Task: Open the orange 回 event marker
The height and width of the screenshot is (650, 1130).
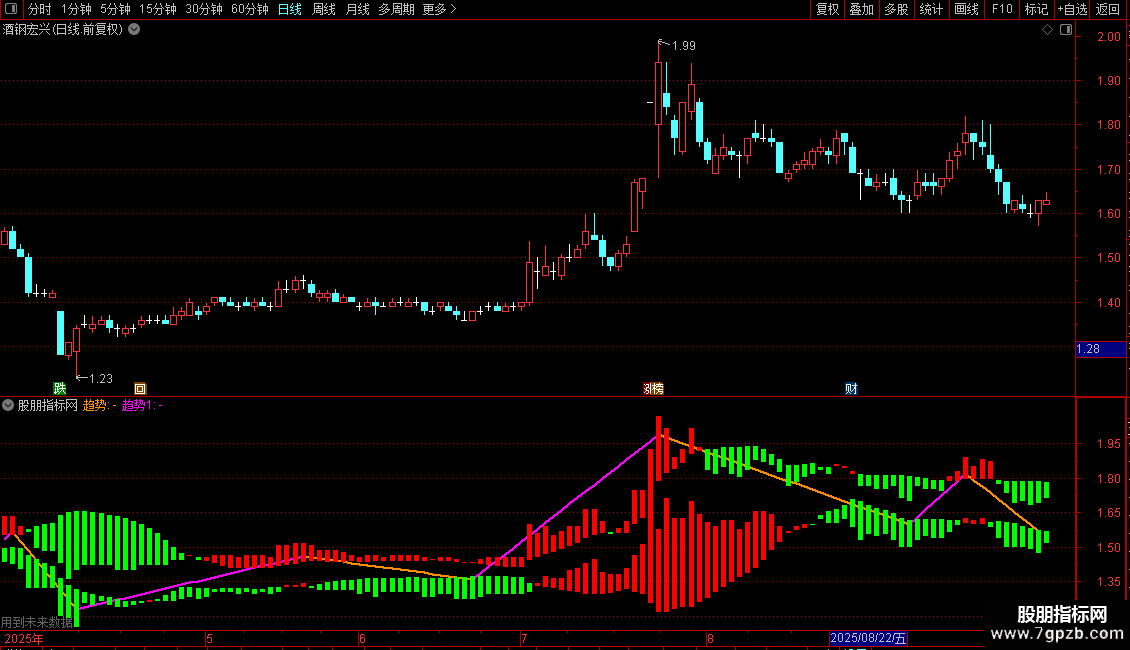Action: (x=140, y=388)
